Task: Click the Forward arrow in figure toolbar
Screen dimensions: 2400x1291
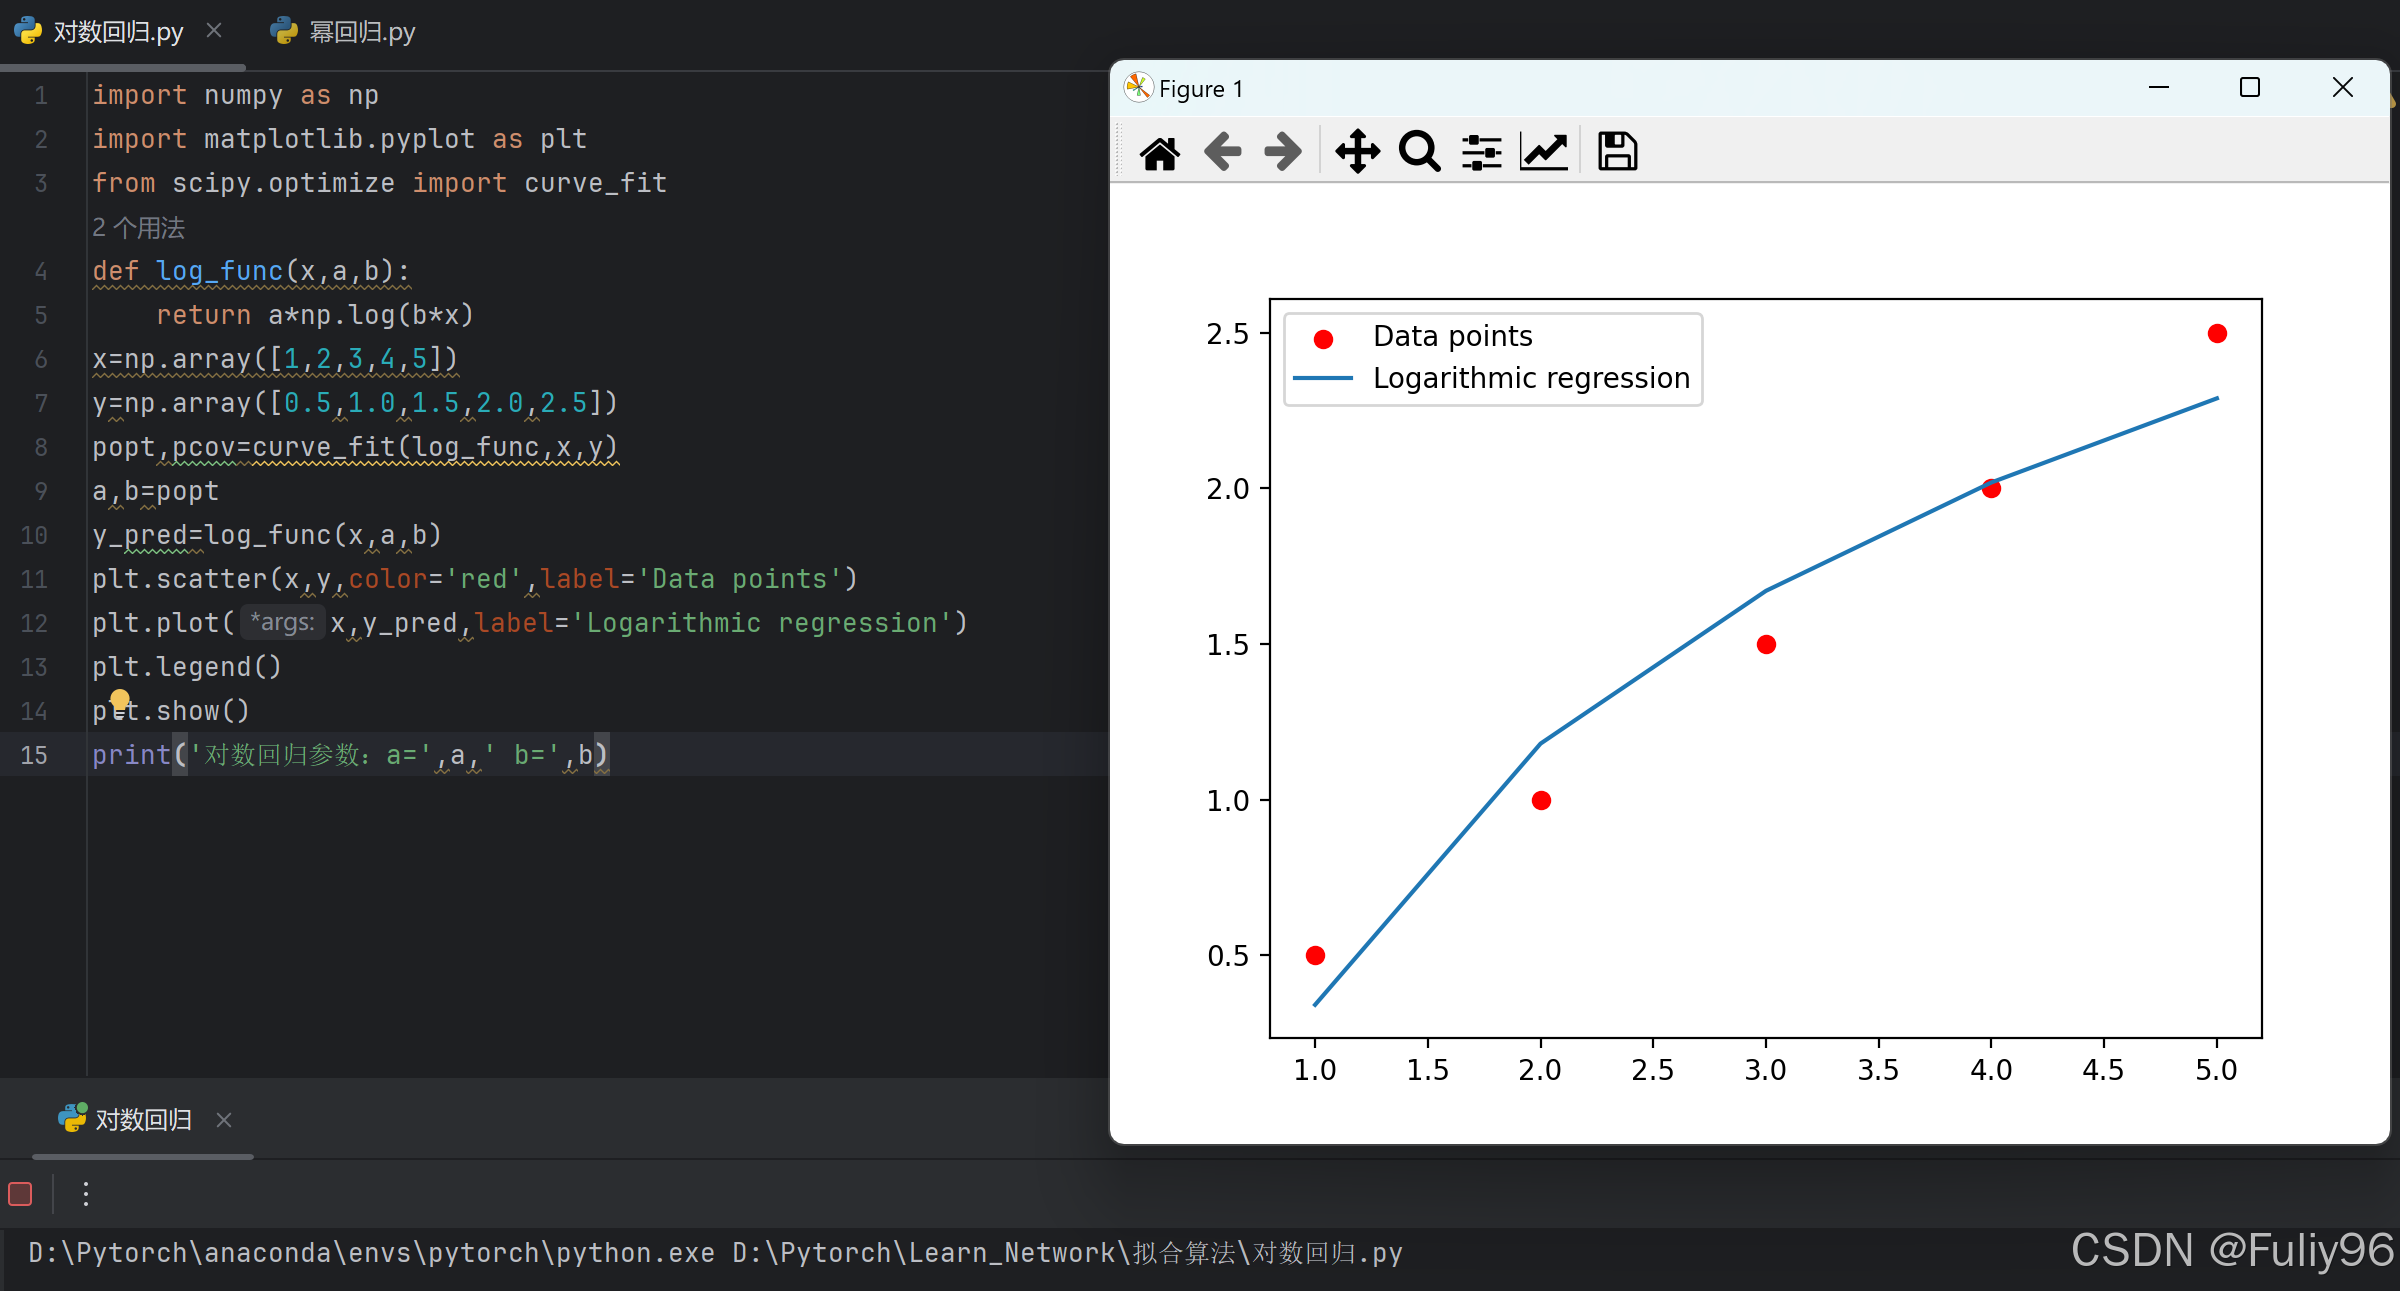Action: pyautogui.click(x=1283, y=153)
